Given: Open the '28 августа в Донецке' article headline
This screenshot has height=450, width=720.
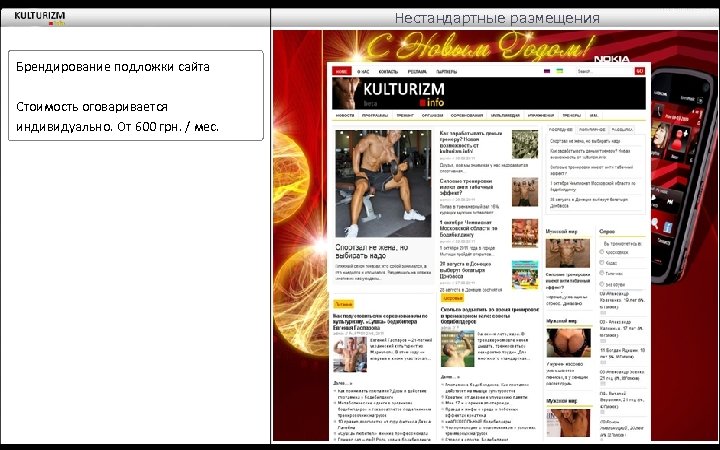Looking at the screenshot, I should (x=466, y=270).
